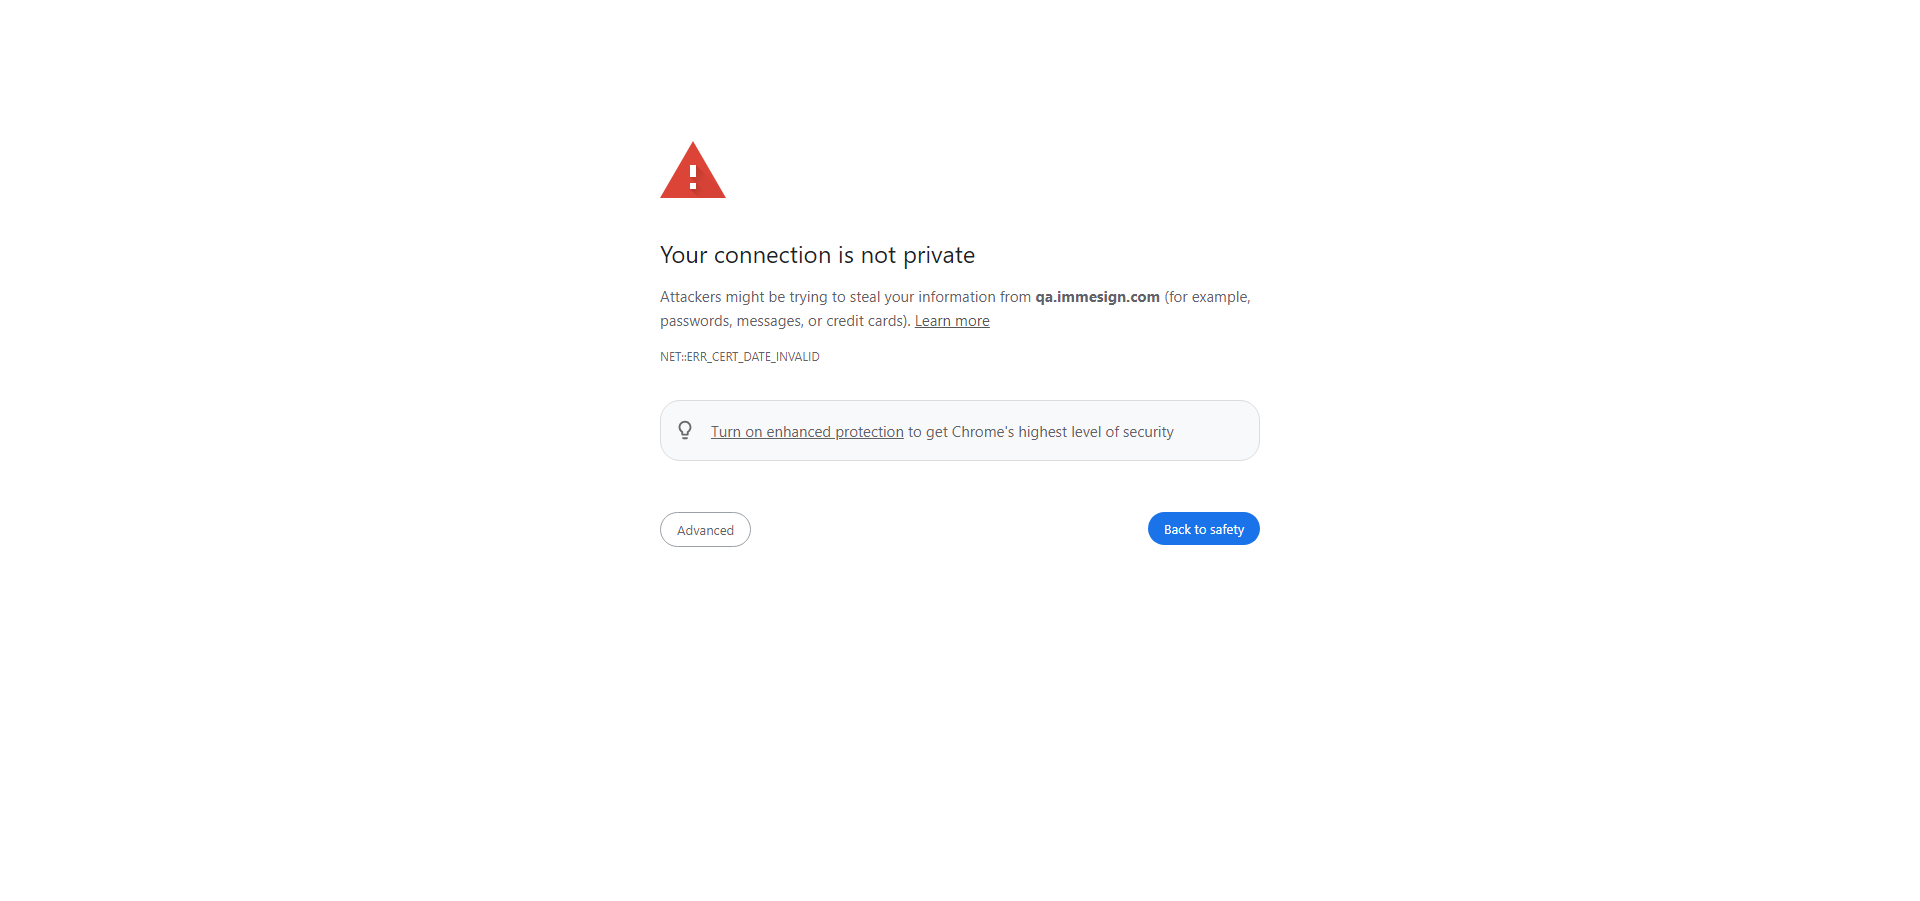Click the Your connection is not private heading

(x=817, y=255)
